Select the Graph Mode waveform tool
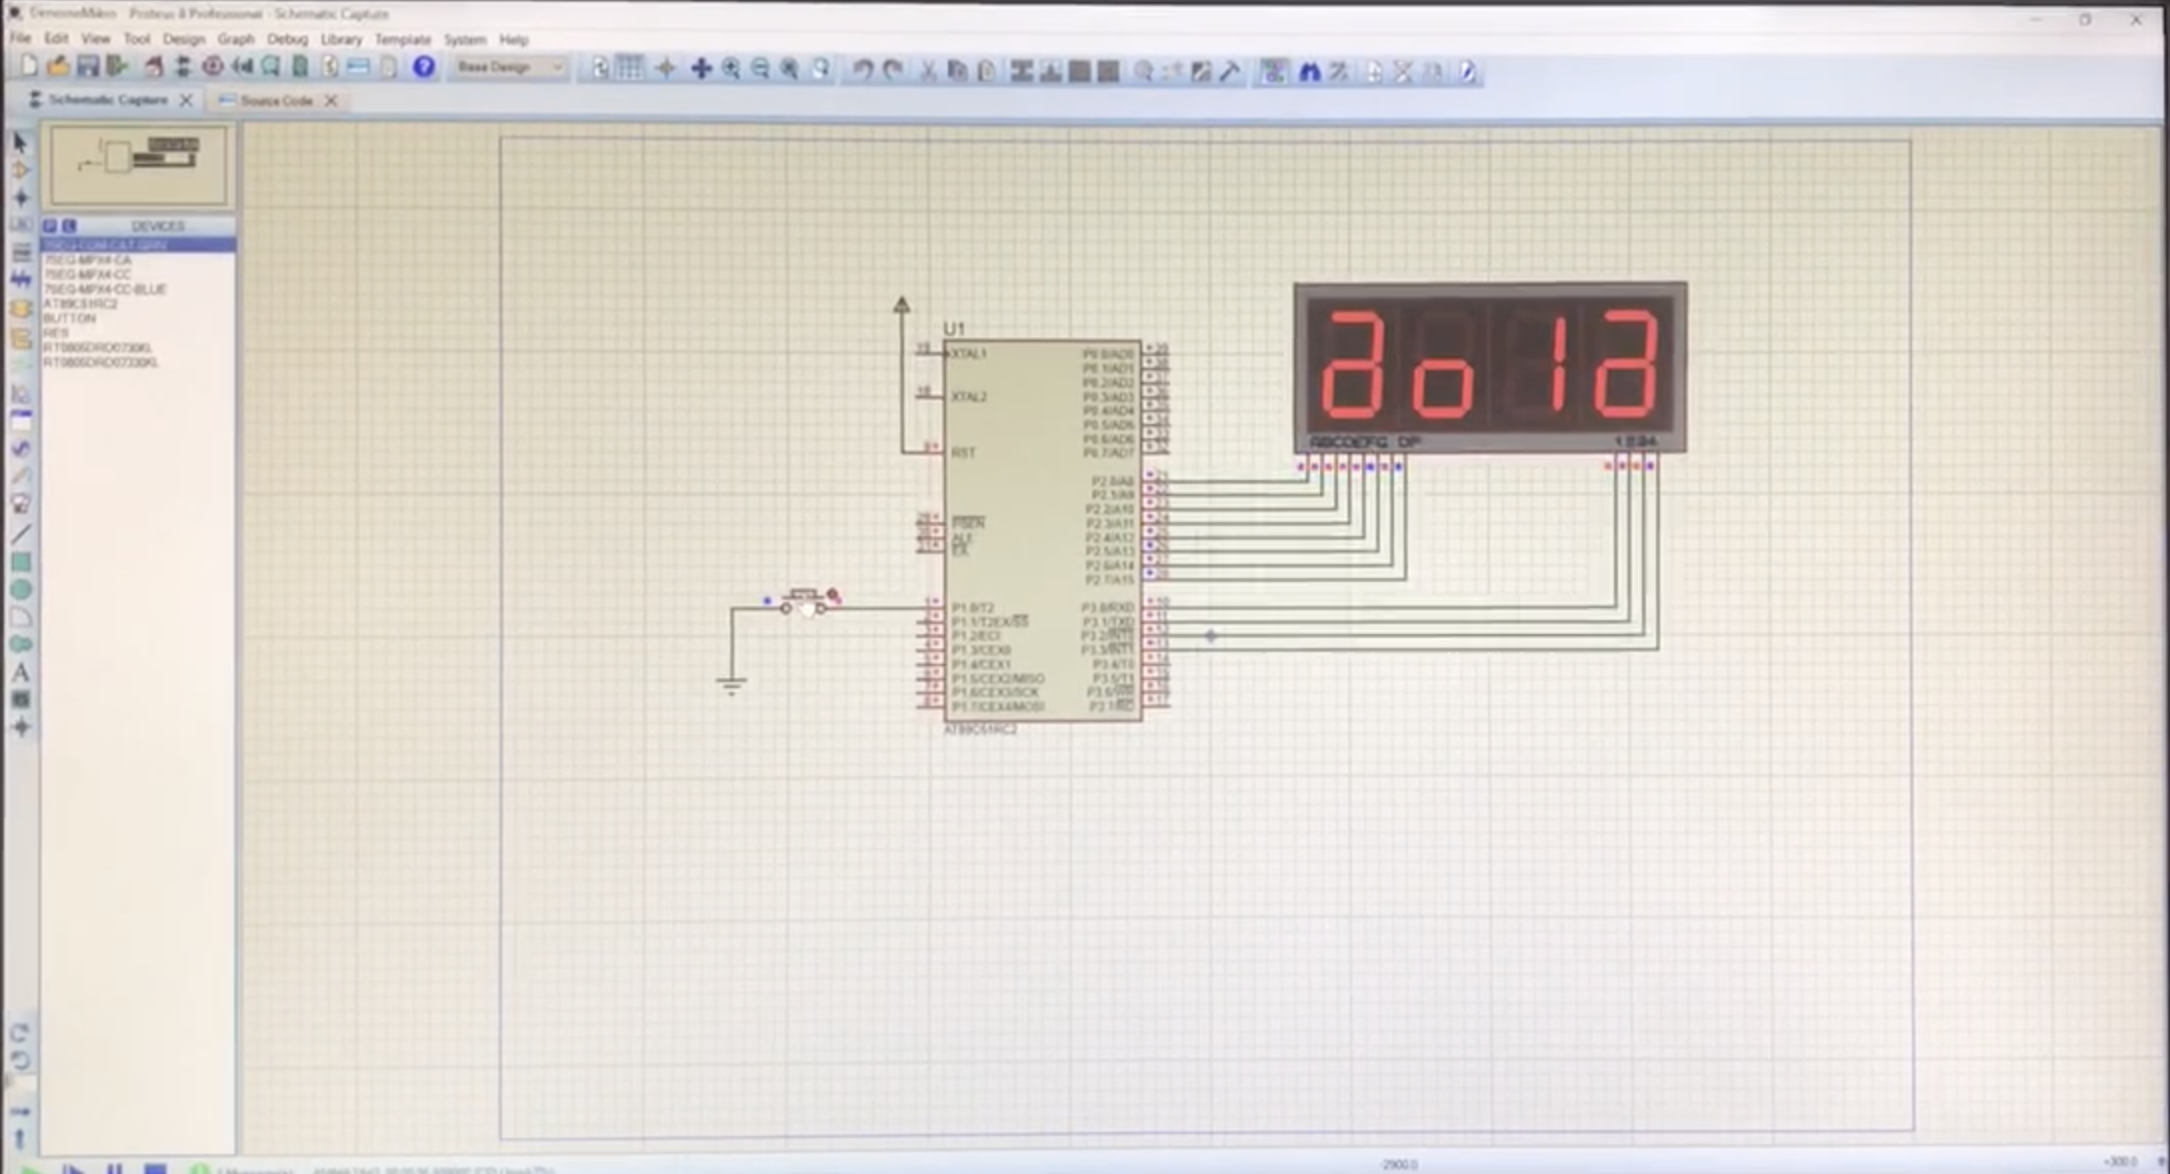The height and width of the screenshot is (1174, 2170). [20, 393]
